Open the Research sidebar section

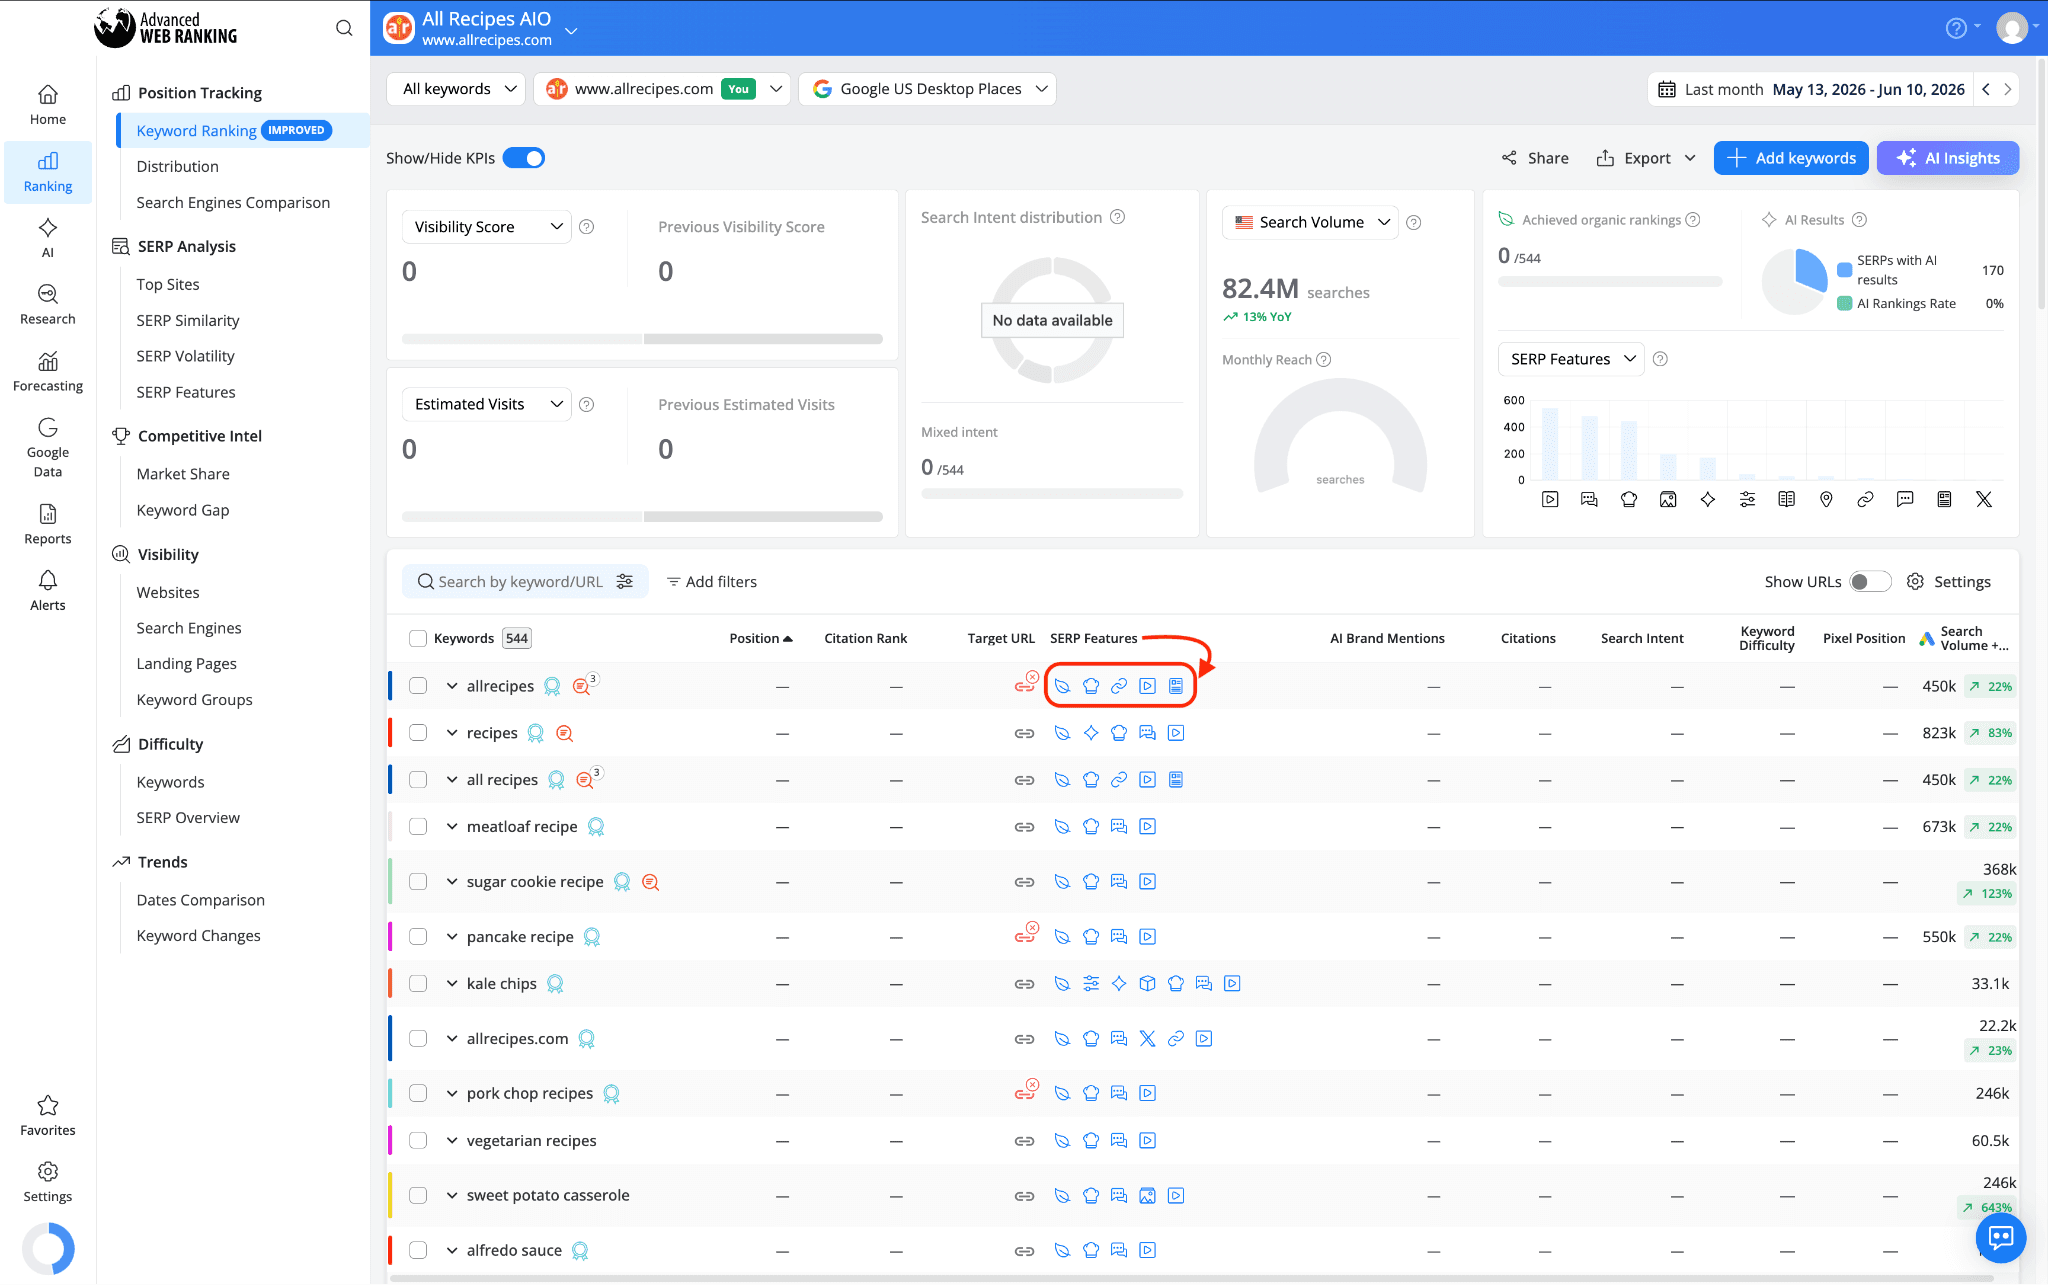(48, 305)
